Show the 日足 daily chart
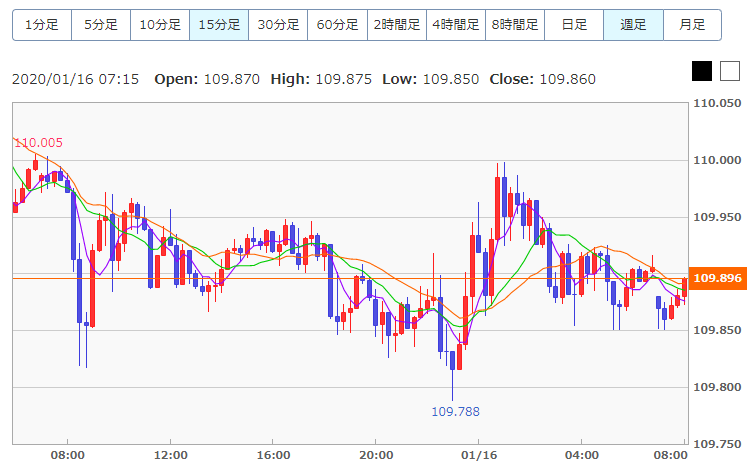This screenshot has height=466, width=752. (x=574, y=25)
